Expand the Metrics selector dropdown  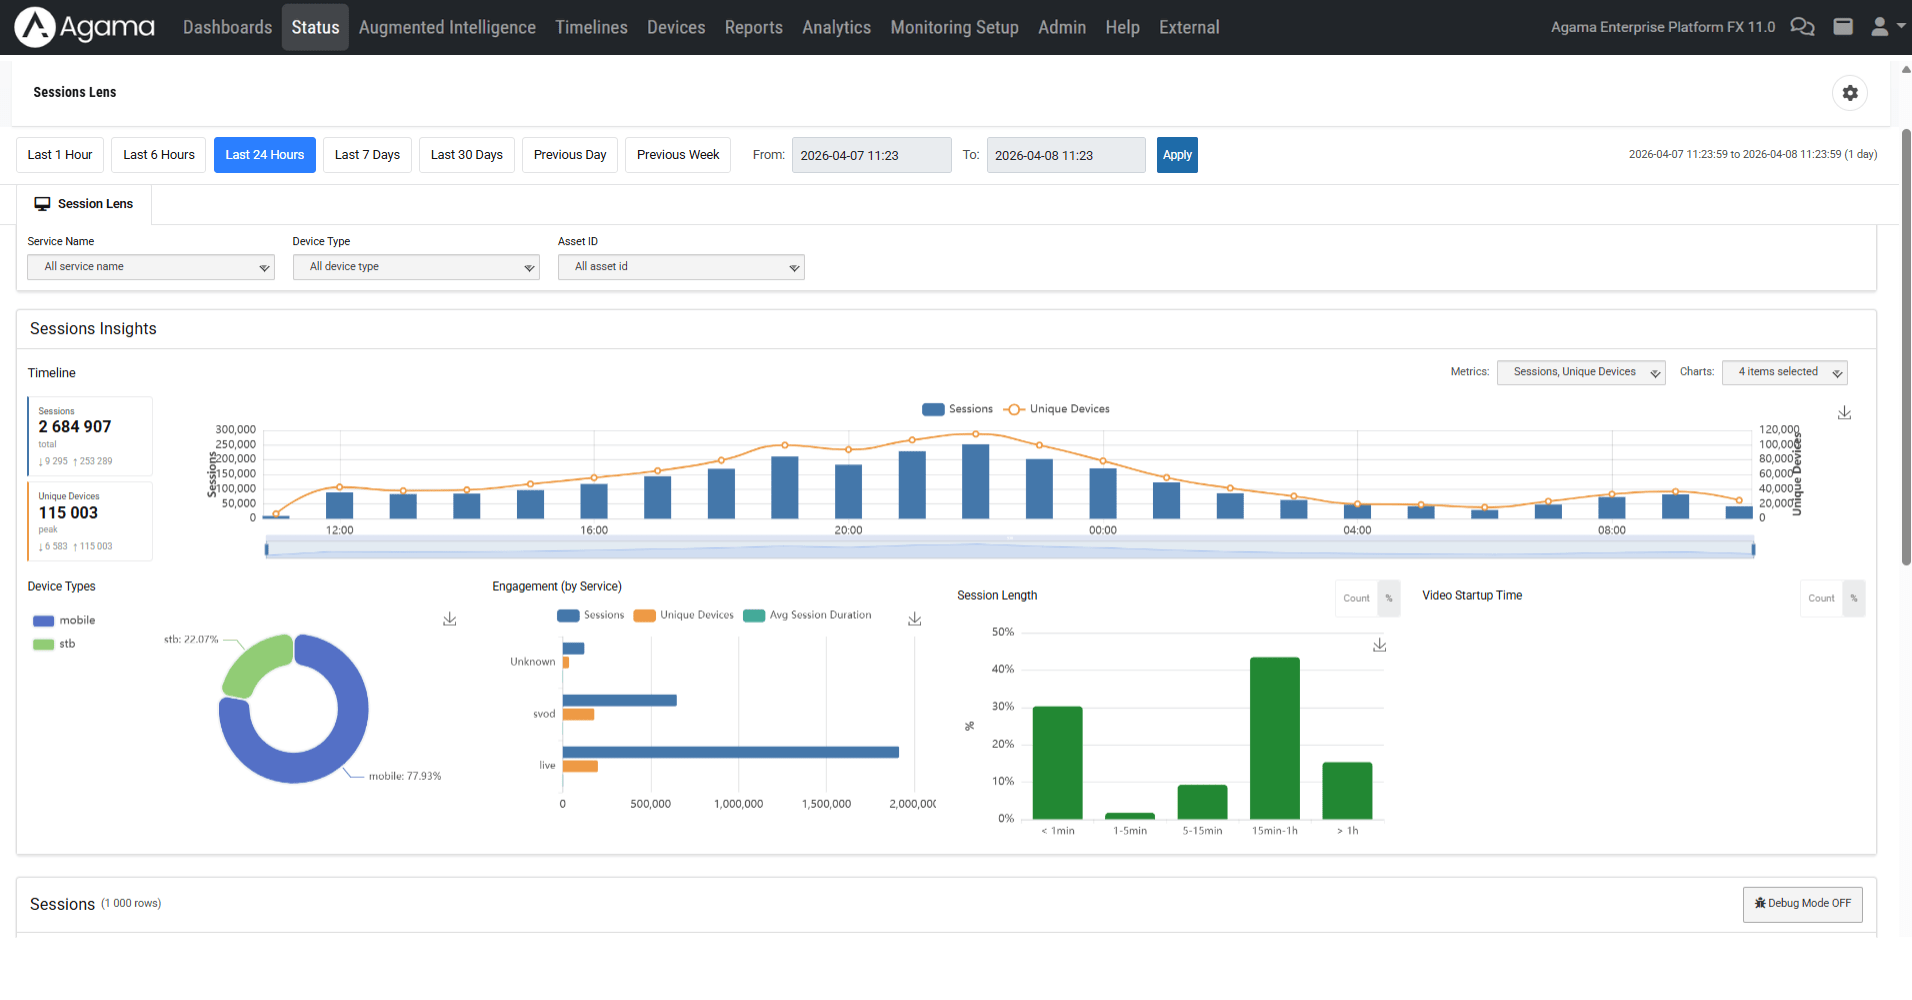[1580, 372]
